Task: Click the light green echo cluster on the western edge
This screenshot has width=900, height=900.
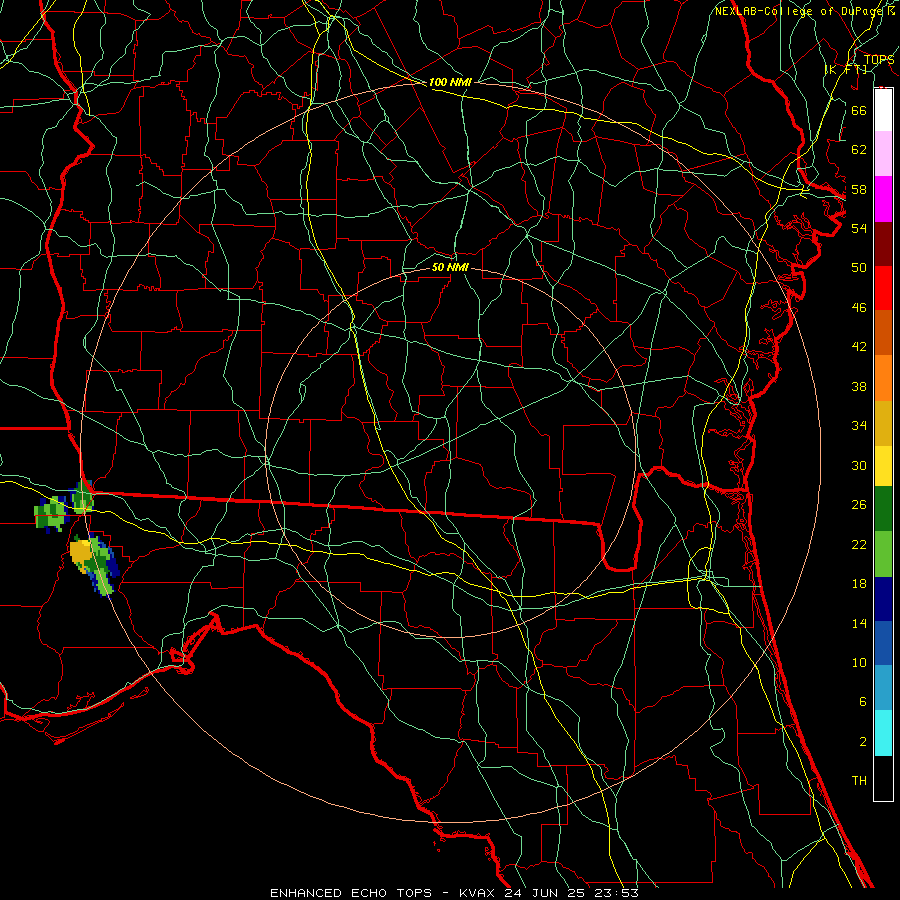Action: tap(52, 513)
